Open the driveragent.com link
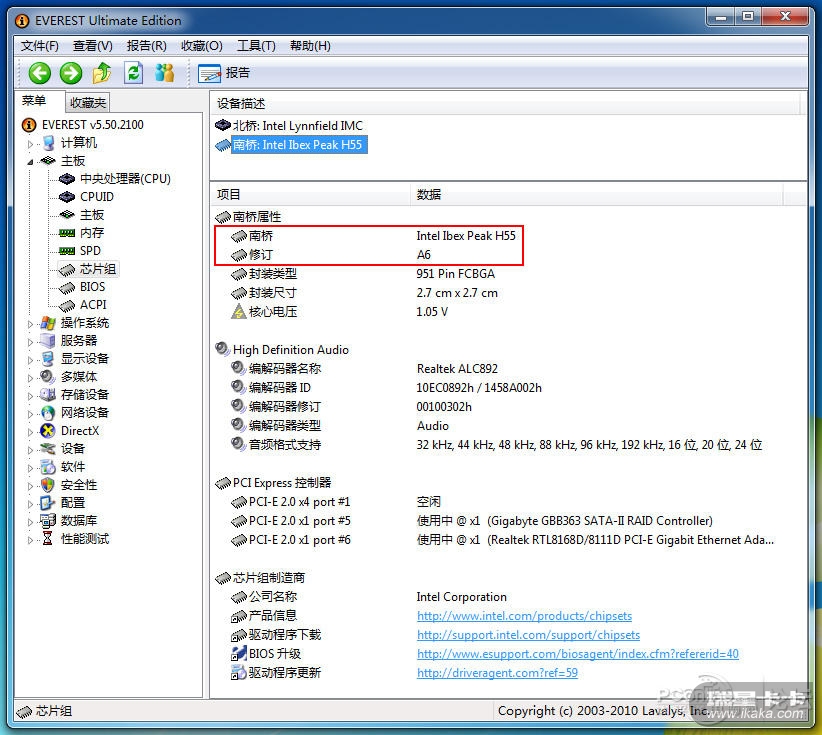 coord(497,673)
